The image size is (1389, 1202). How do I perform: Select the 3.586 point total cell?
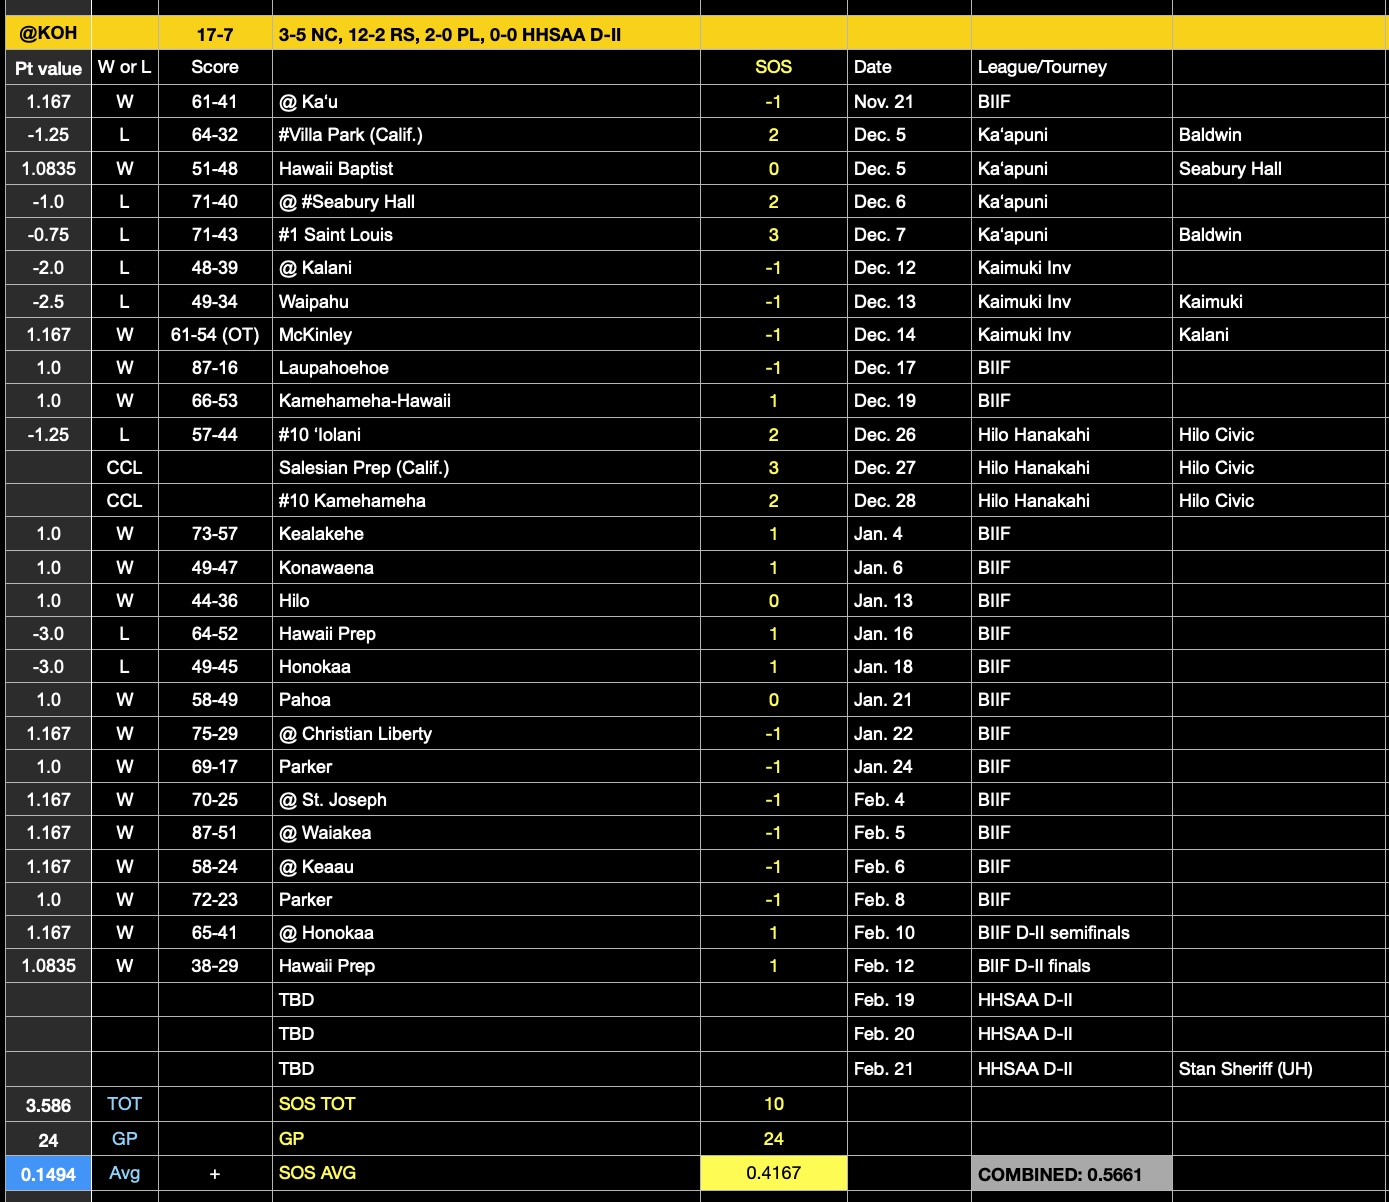(48, 1105)
